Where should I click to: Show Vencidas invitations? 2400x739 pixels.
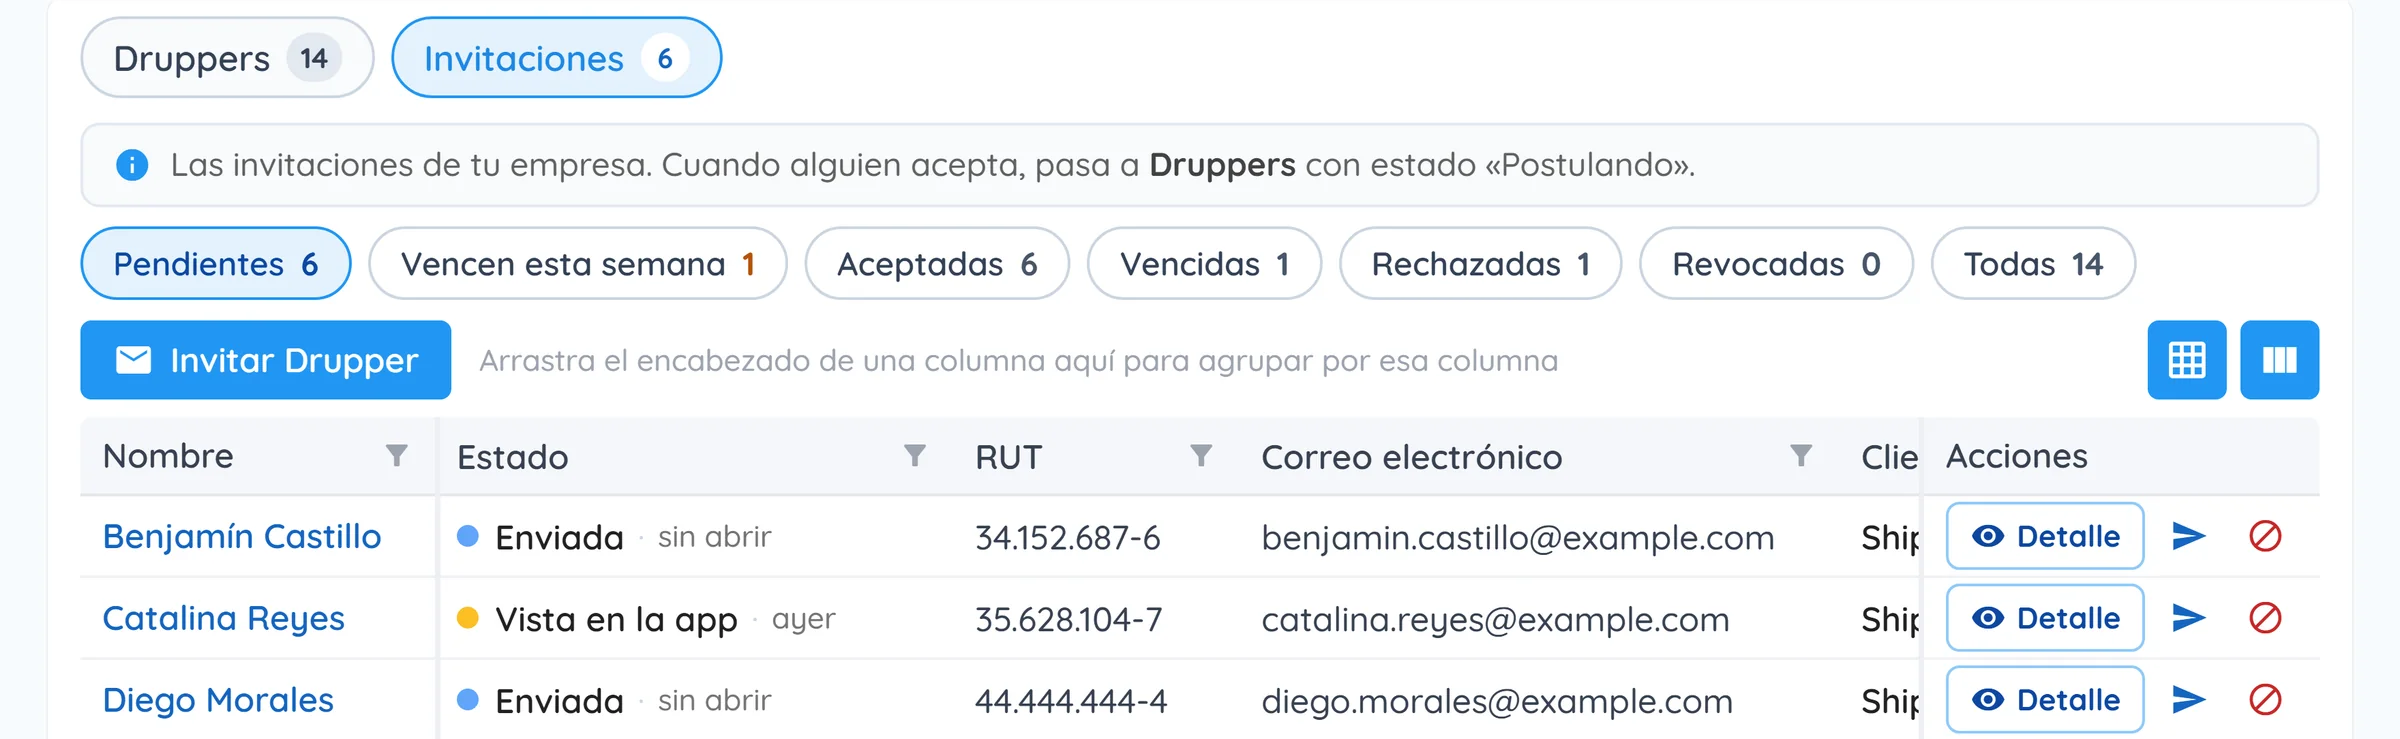1204,264
